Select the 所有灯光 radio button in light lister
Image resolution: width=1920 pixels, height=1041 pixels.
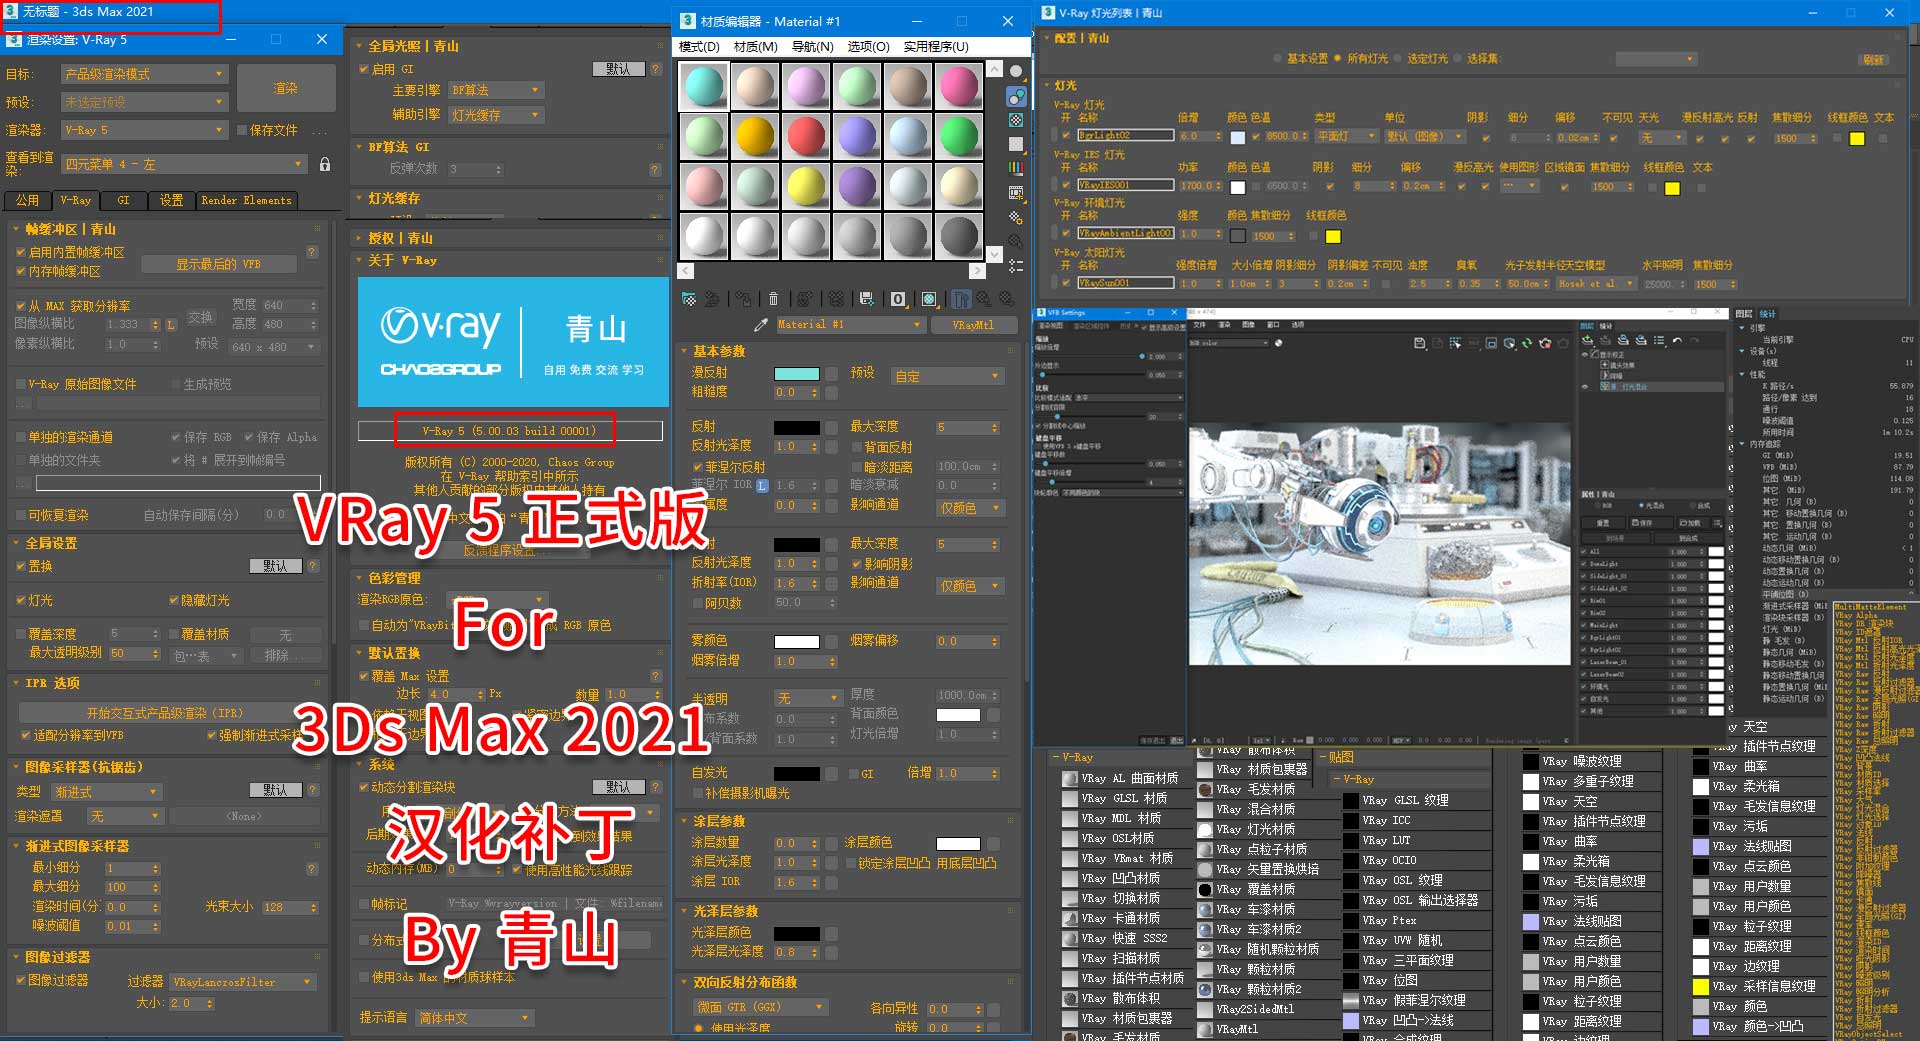coord(1335,57)
